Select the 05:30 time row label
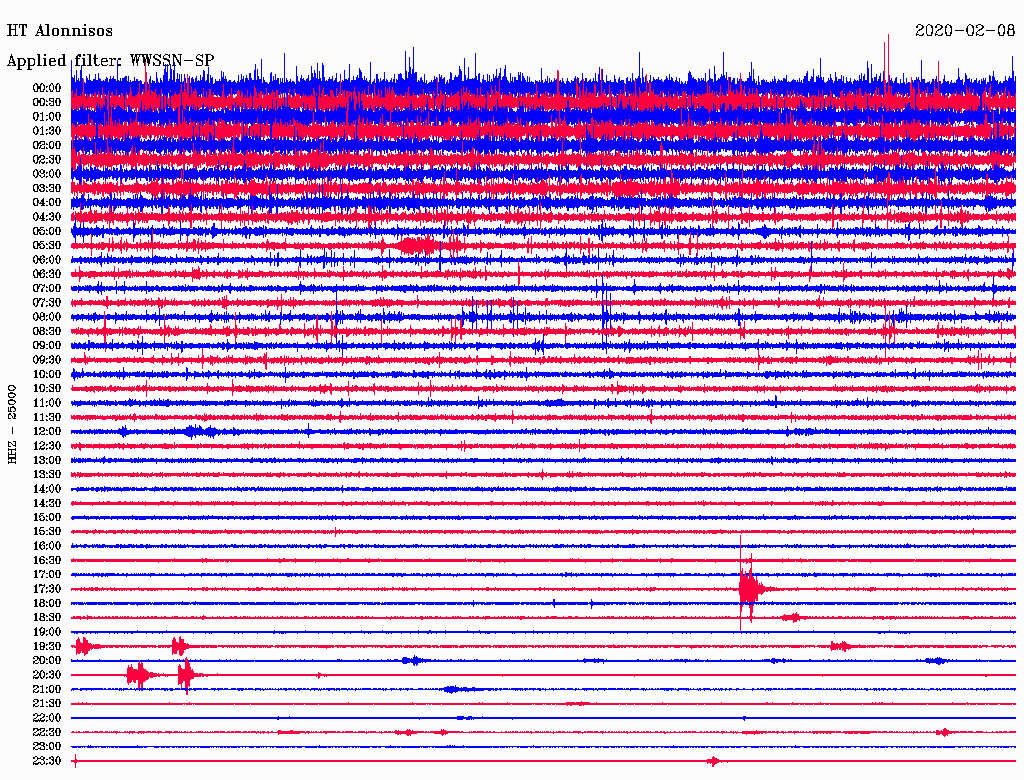The height and width of the screenshot is (780, 1024). click(47, 246)
